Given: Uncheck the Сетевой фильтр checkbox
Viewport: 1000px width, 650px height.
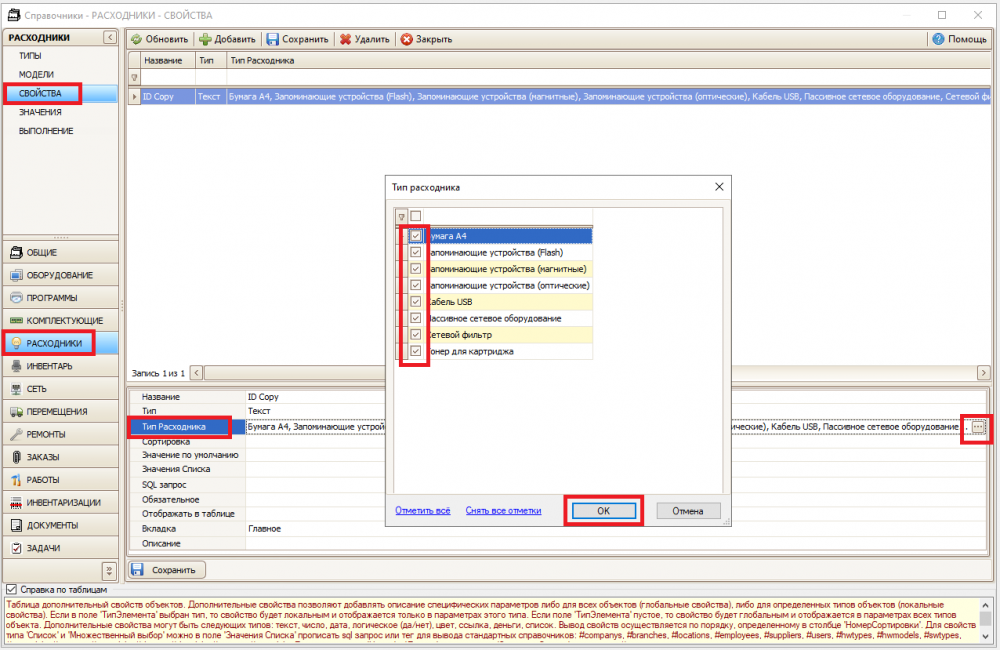Looking at the screenshot, I should pyautogui.click(x=416, y=335).
